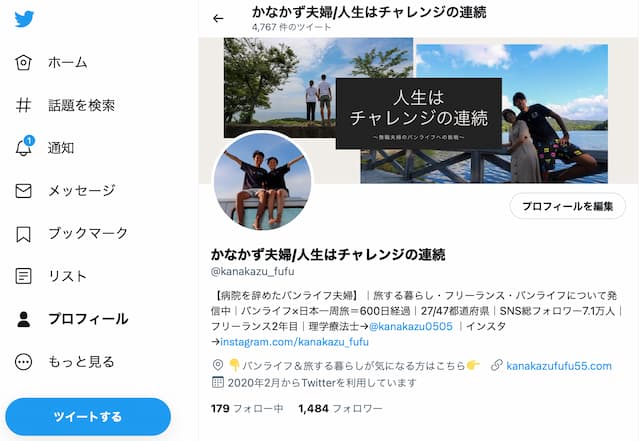The image size is (640, 441).
Task: Open the リスト list icon
Action: point(23,276)
